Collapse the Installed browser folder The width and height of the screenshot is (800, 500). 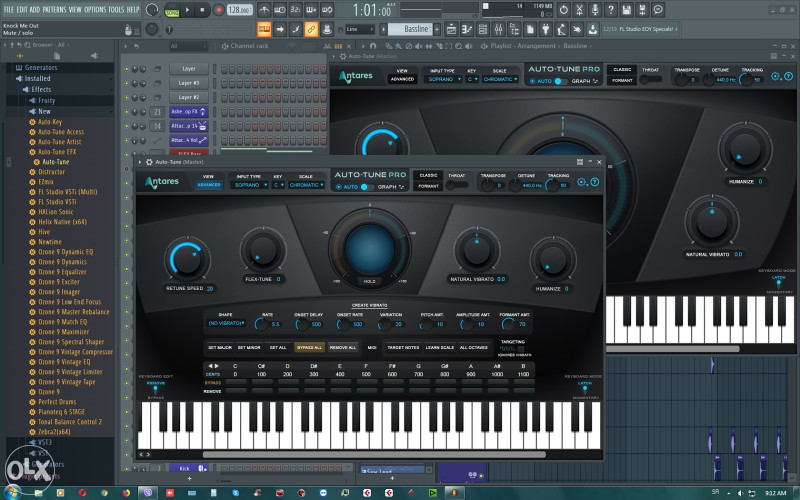coord(37,79)
